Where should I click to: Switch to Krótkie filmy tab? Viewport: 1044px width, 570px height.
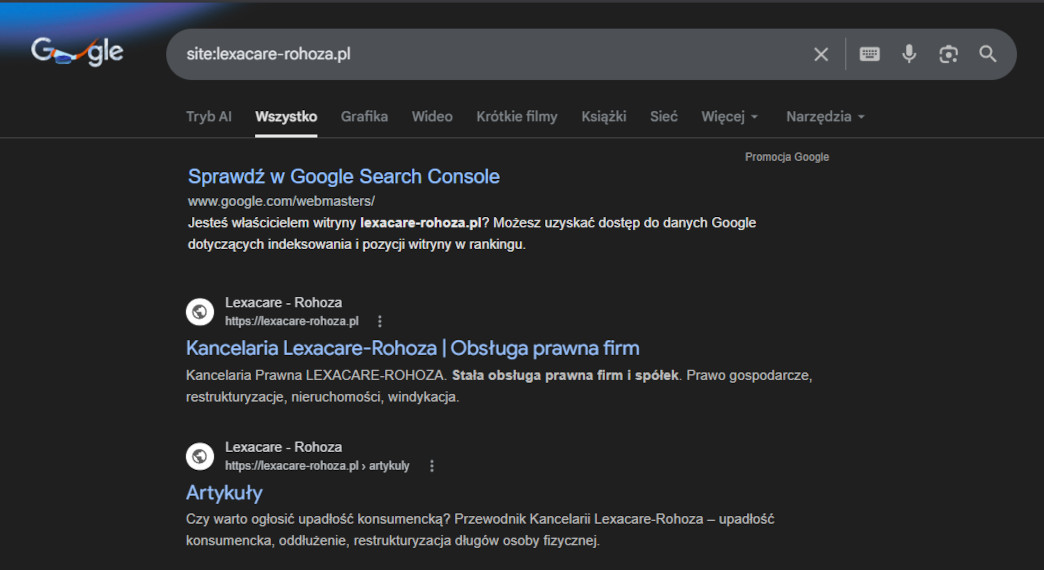[517, 117]
